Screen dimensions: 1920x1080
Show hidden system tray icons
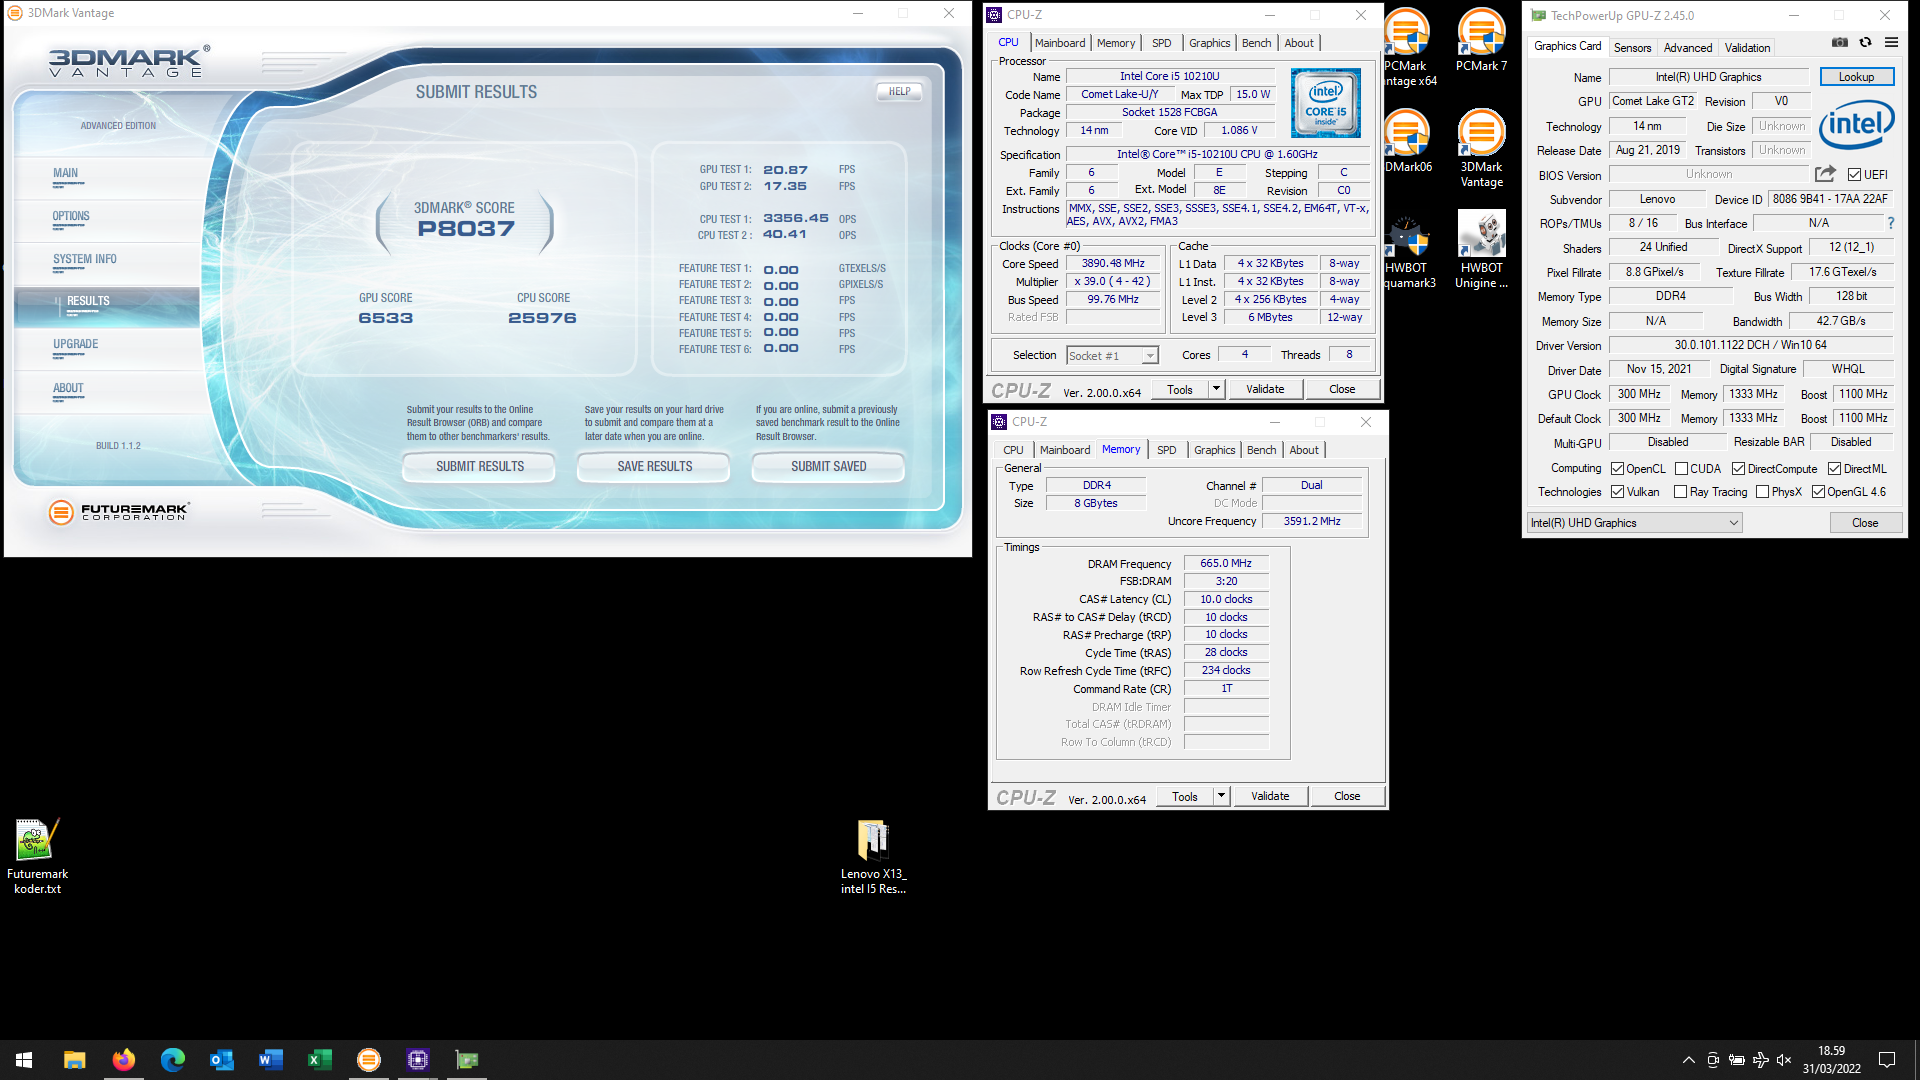1688,1060
